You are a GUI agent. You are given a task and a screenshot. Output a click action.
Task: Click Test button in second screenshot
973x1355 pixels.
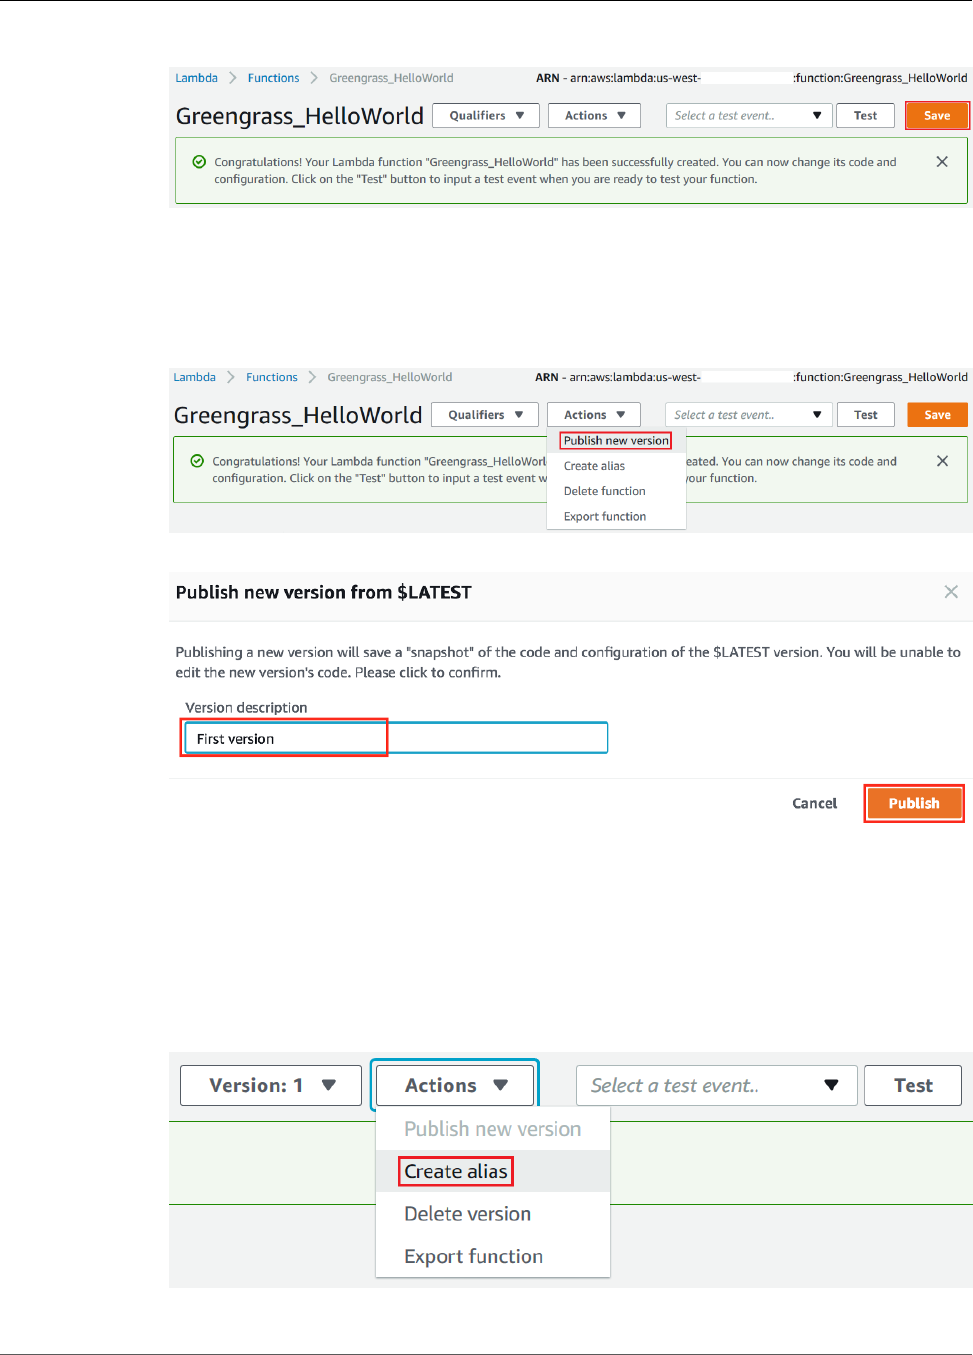click(866, 415)
